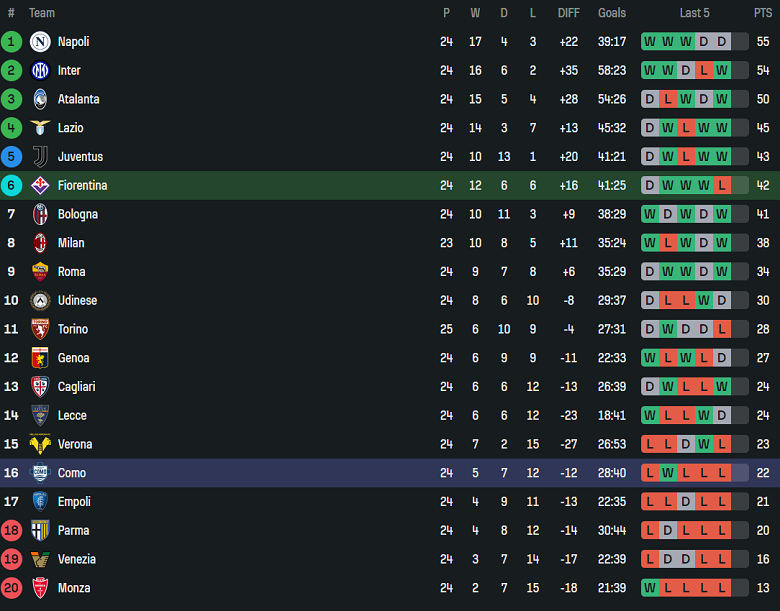Click the red position 20 badge
This screenshot has width=780, height=611.
tap(11, 588)
